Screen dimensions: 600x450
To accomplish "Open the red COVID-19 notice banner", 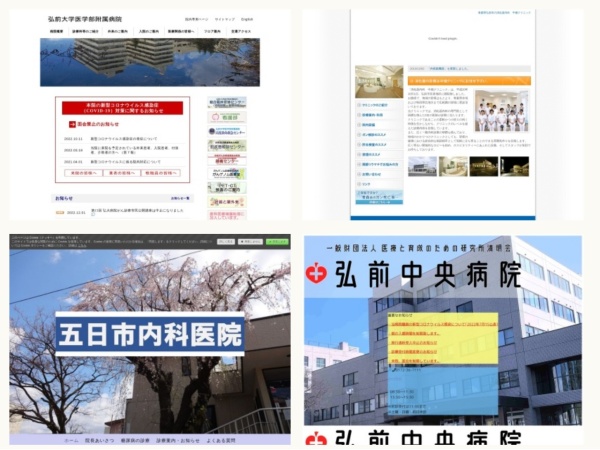I will (122, 108).
